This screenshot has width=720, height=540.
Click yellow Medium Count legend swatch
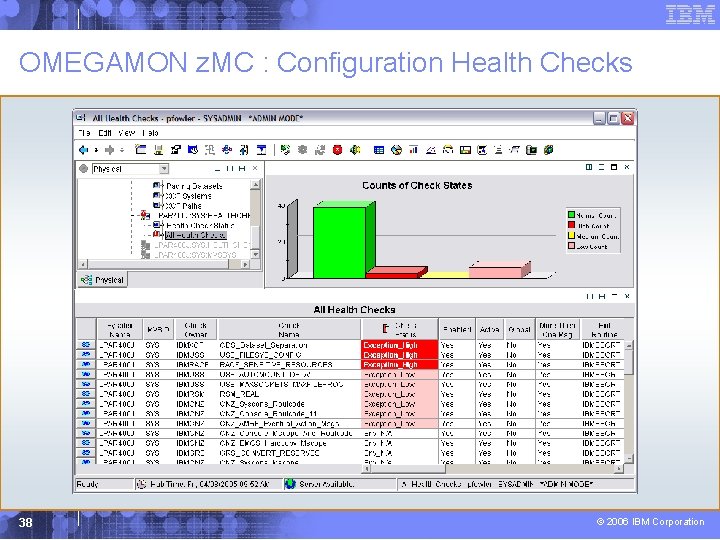tap(571, 235)
